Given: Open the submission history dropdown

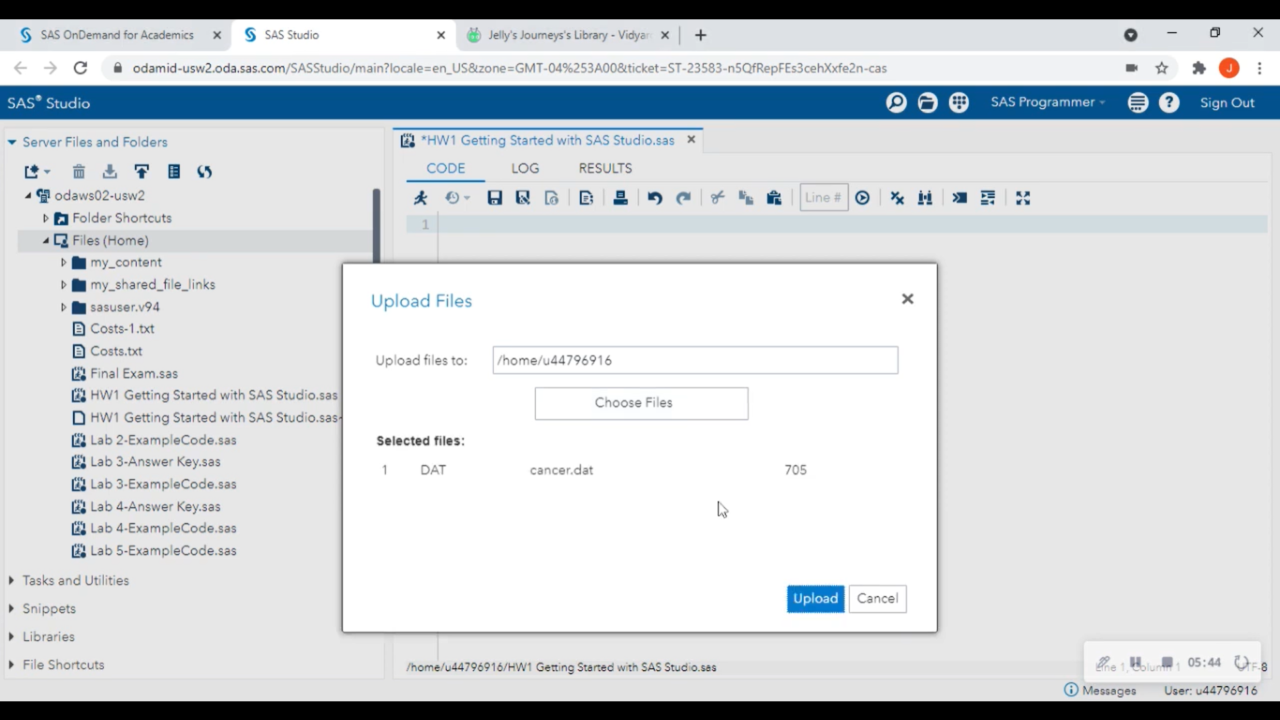Looking at the screenshot, I should [457, 198].
